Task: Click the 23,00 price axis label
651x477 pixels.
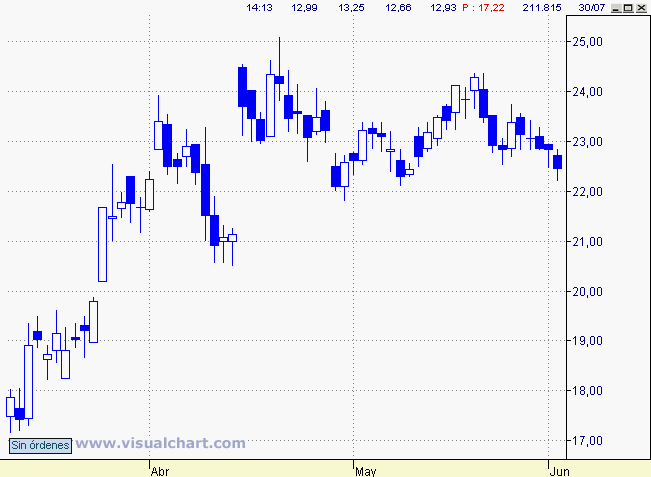Action: tap(587, 142)
